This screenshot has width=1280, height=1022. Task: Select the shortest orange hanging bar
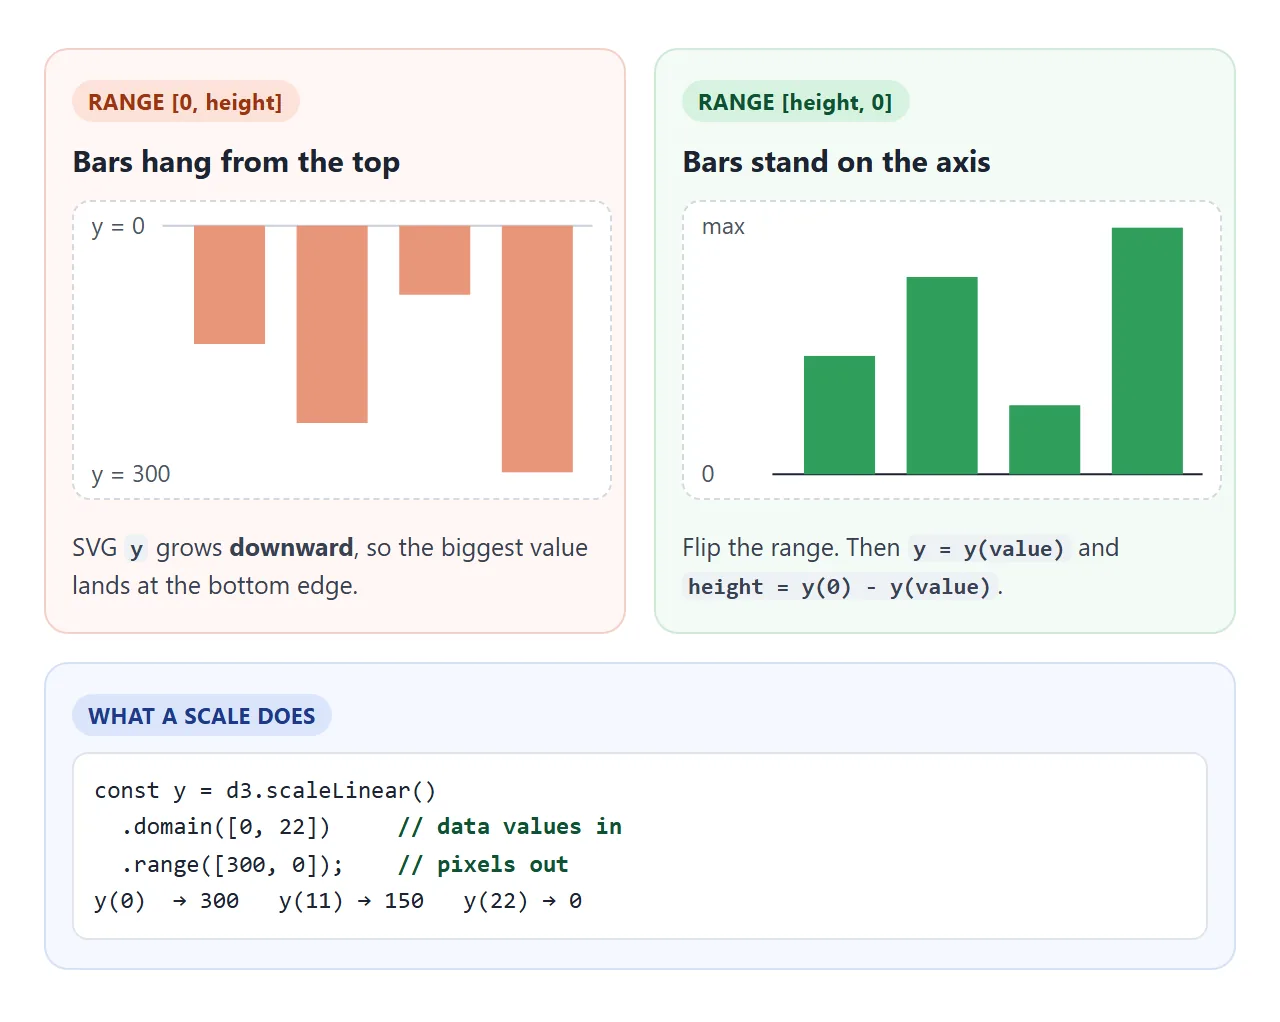coord(434,260)
